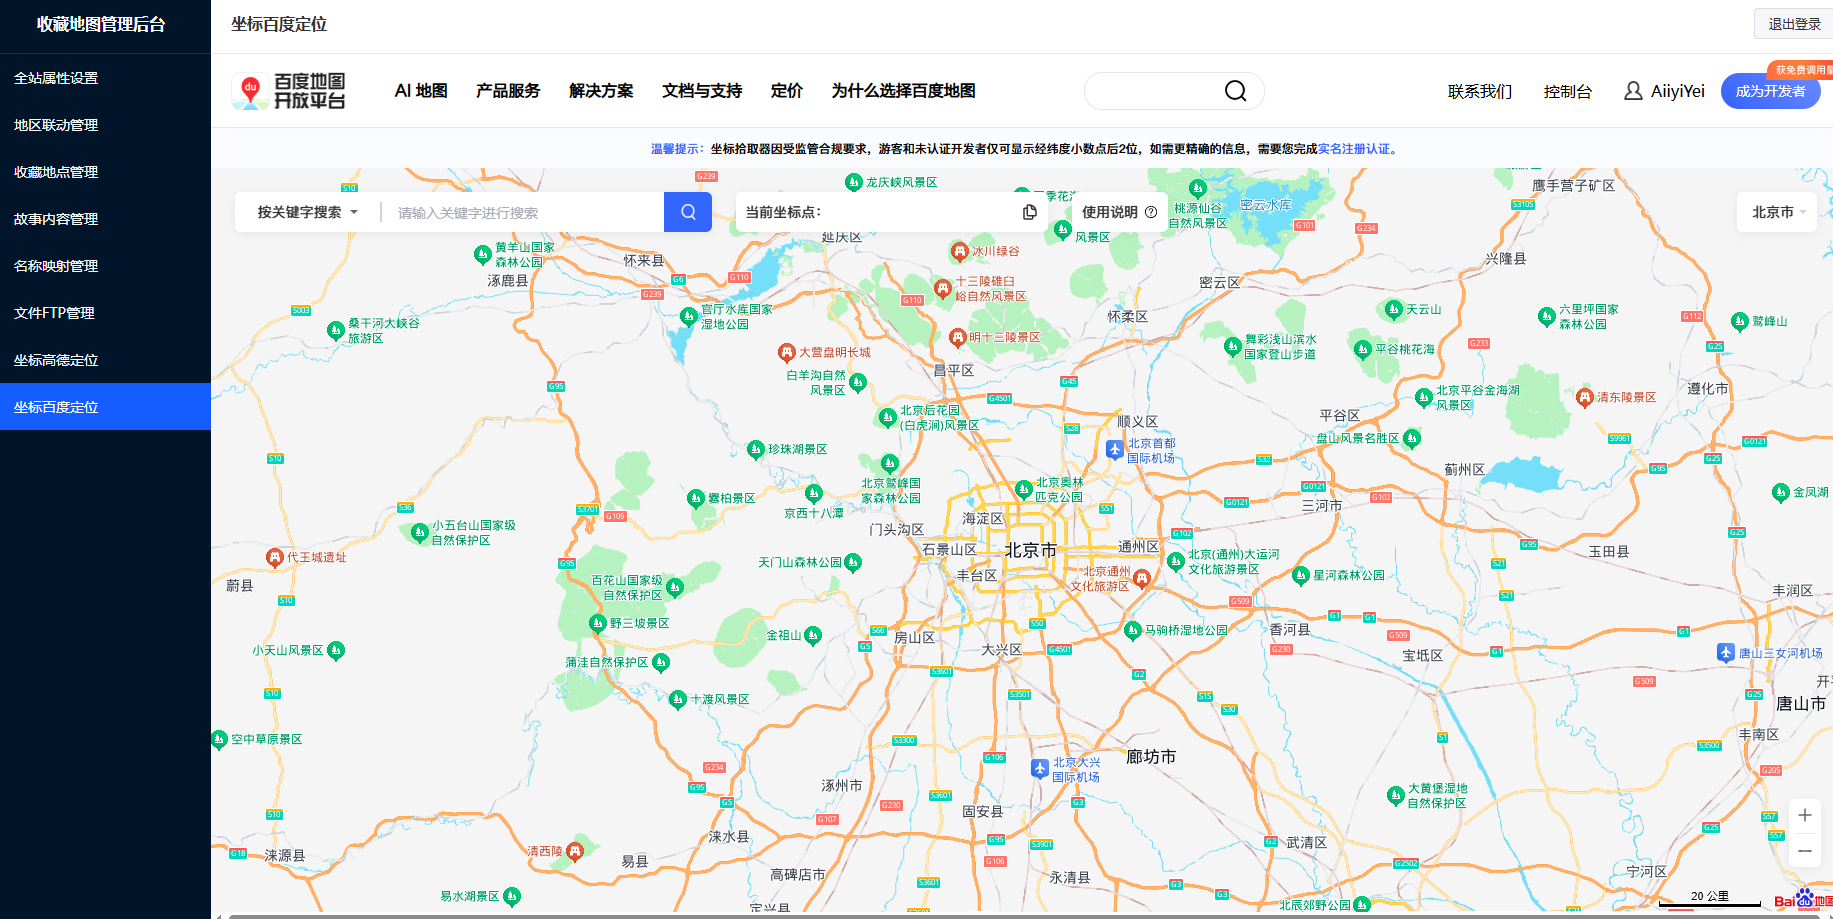Viewport: 1833px width, 919px height.
Task: Open 故事内容管理 in the sidebar
Action: [105, 219]
